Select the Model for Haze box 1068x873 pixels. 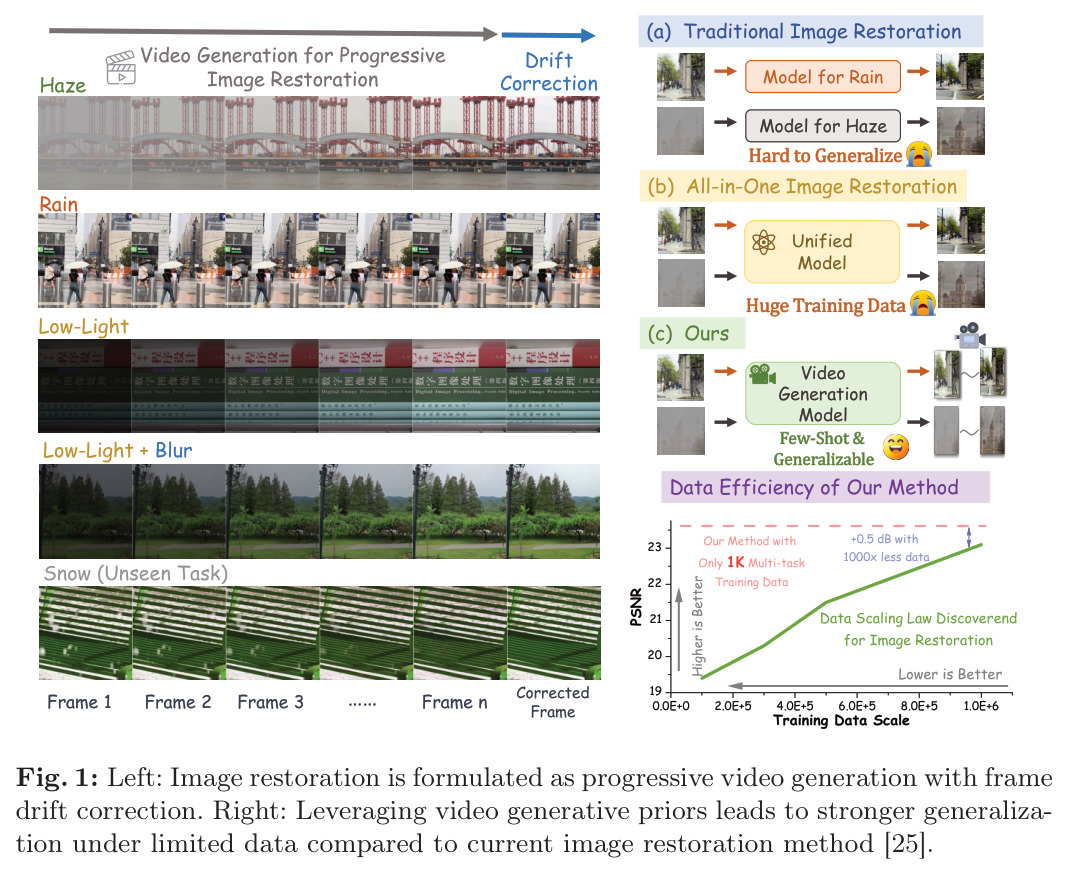pyautogui.click(x=823, y=126)
